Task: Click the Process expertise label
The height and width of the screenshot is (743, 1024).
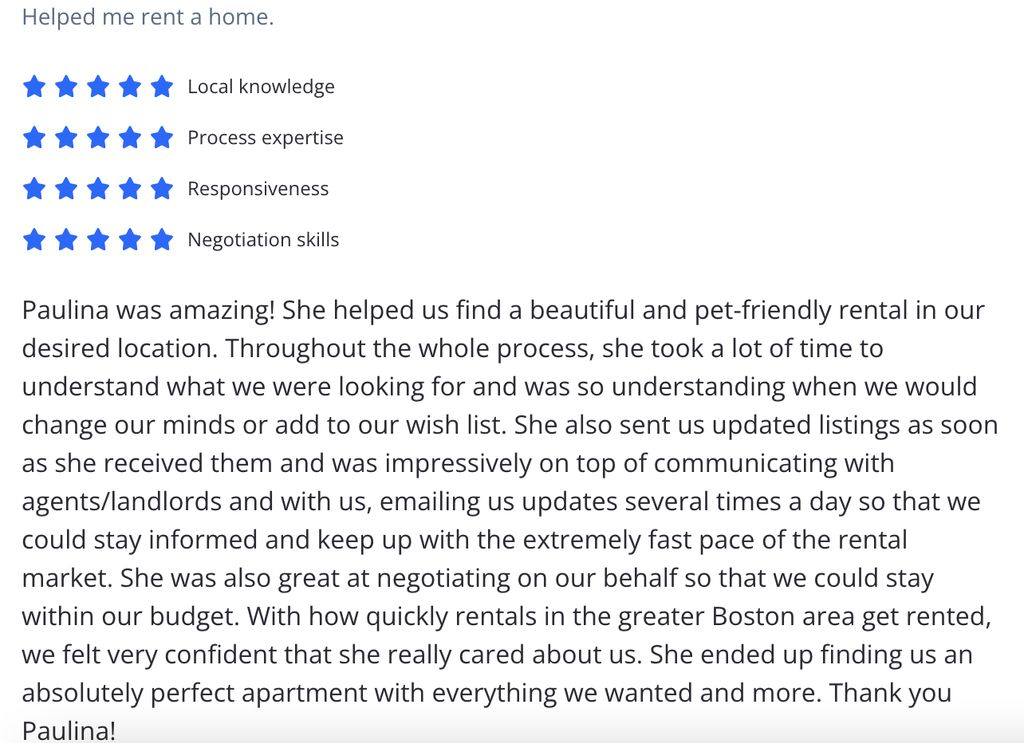Action: tap(265, 138)
